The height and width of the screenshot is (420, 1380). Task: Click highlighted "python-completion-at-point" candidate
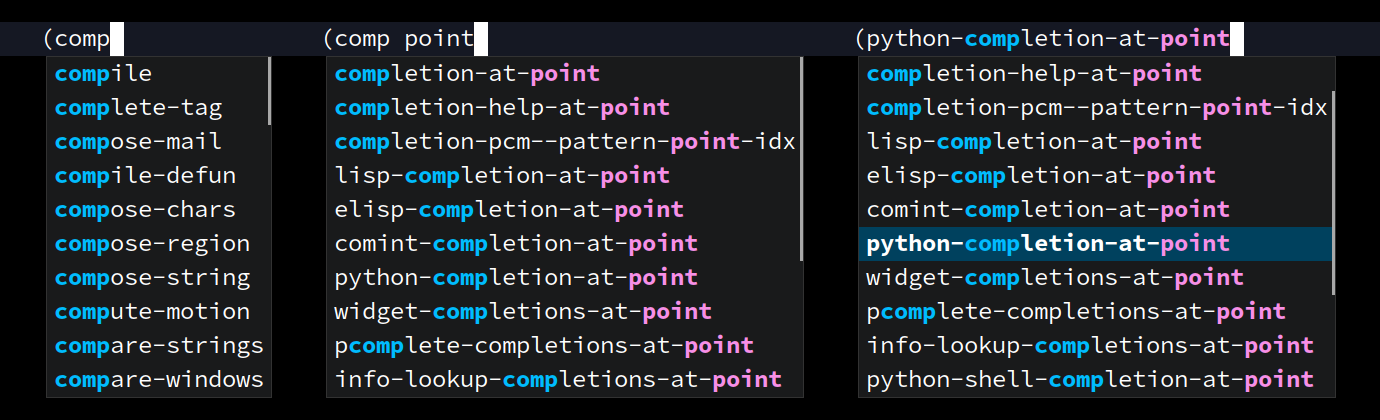click(x=1095, y=244)
